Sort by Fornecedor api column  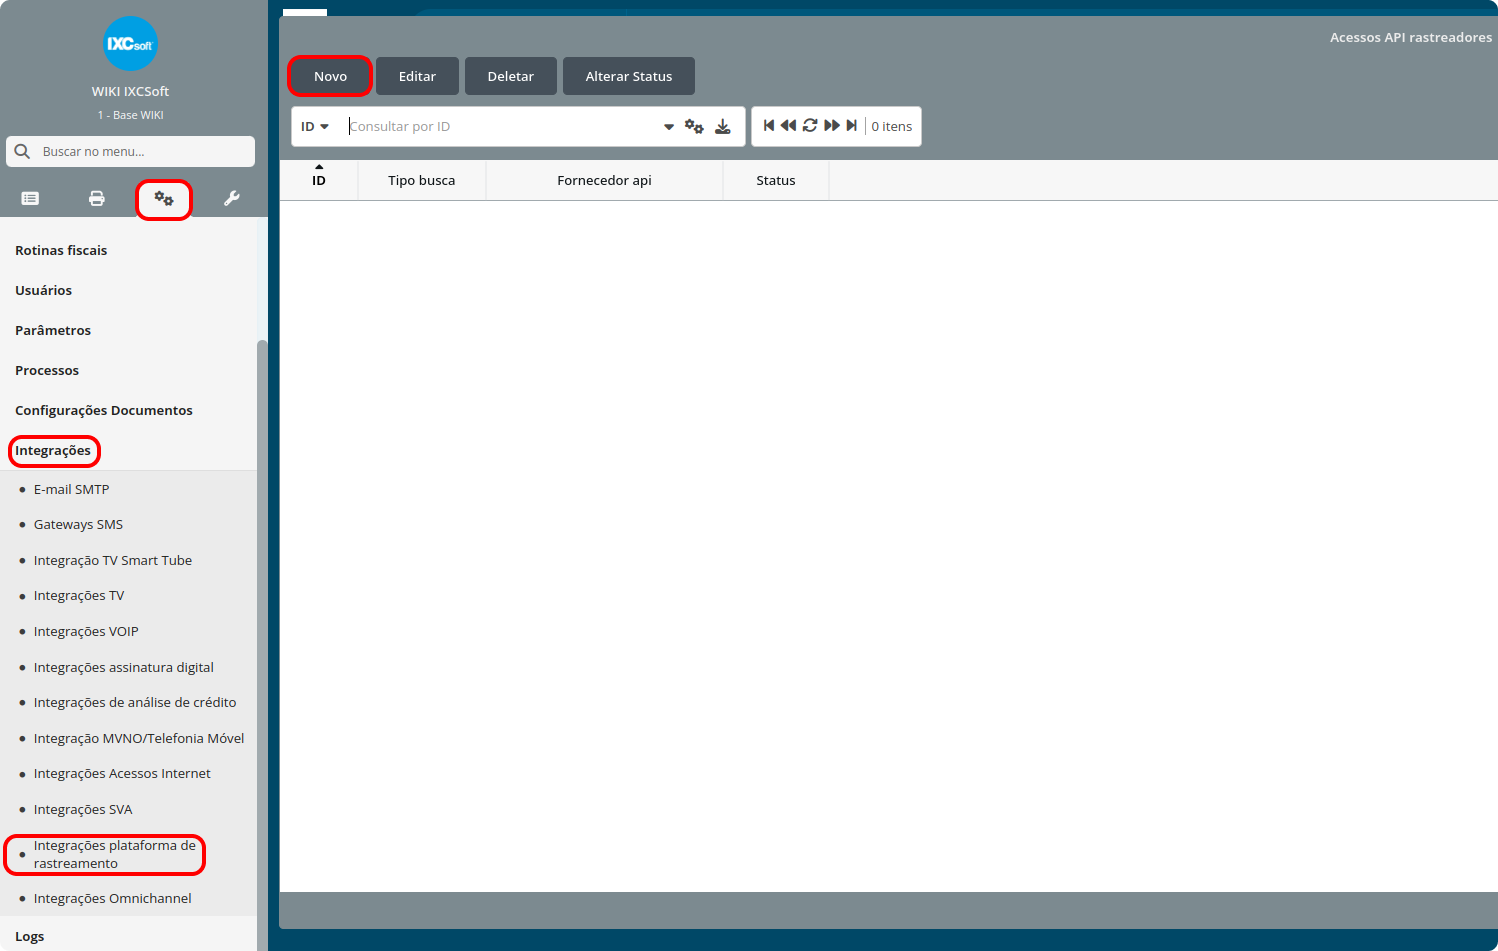[604, 180]
